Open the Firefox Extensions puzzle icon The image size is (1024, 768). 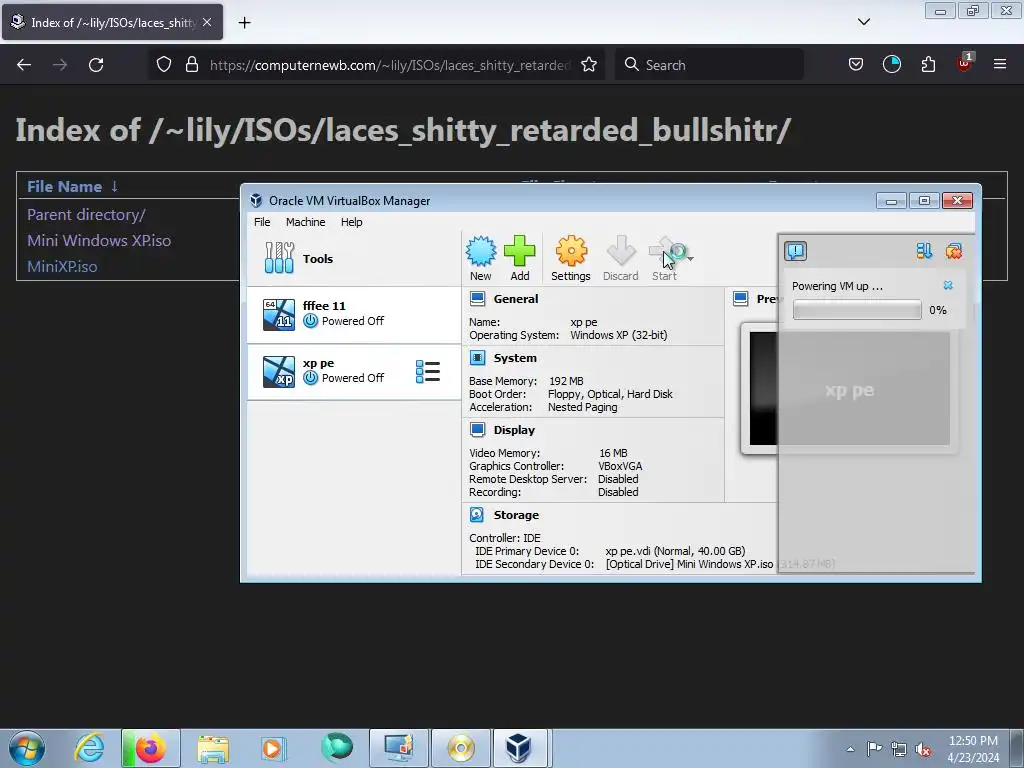928,65
